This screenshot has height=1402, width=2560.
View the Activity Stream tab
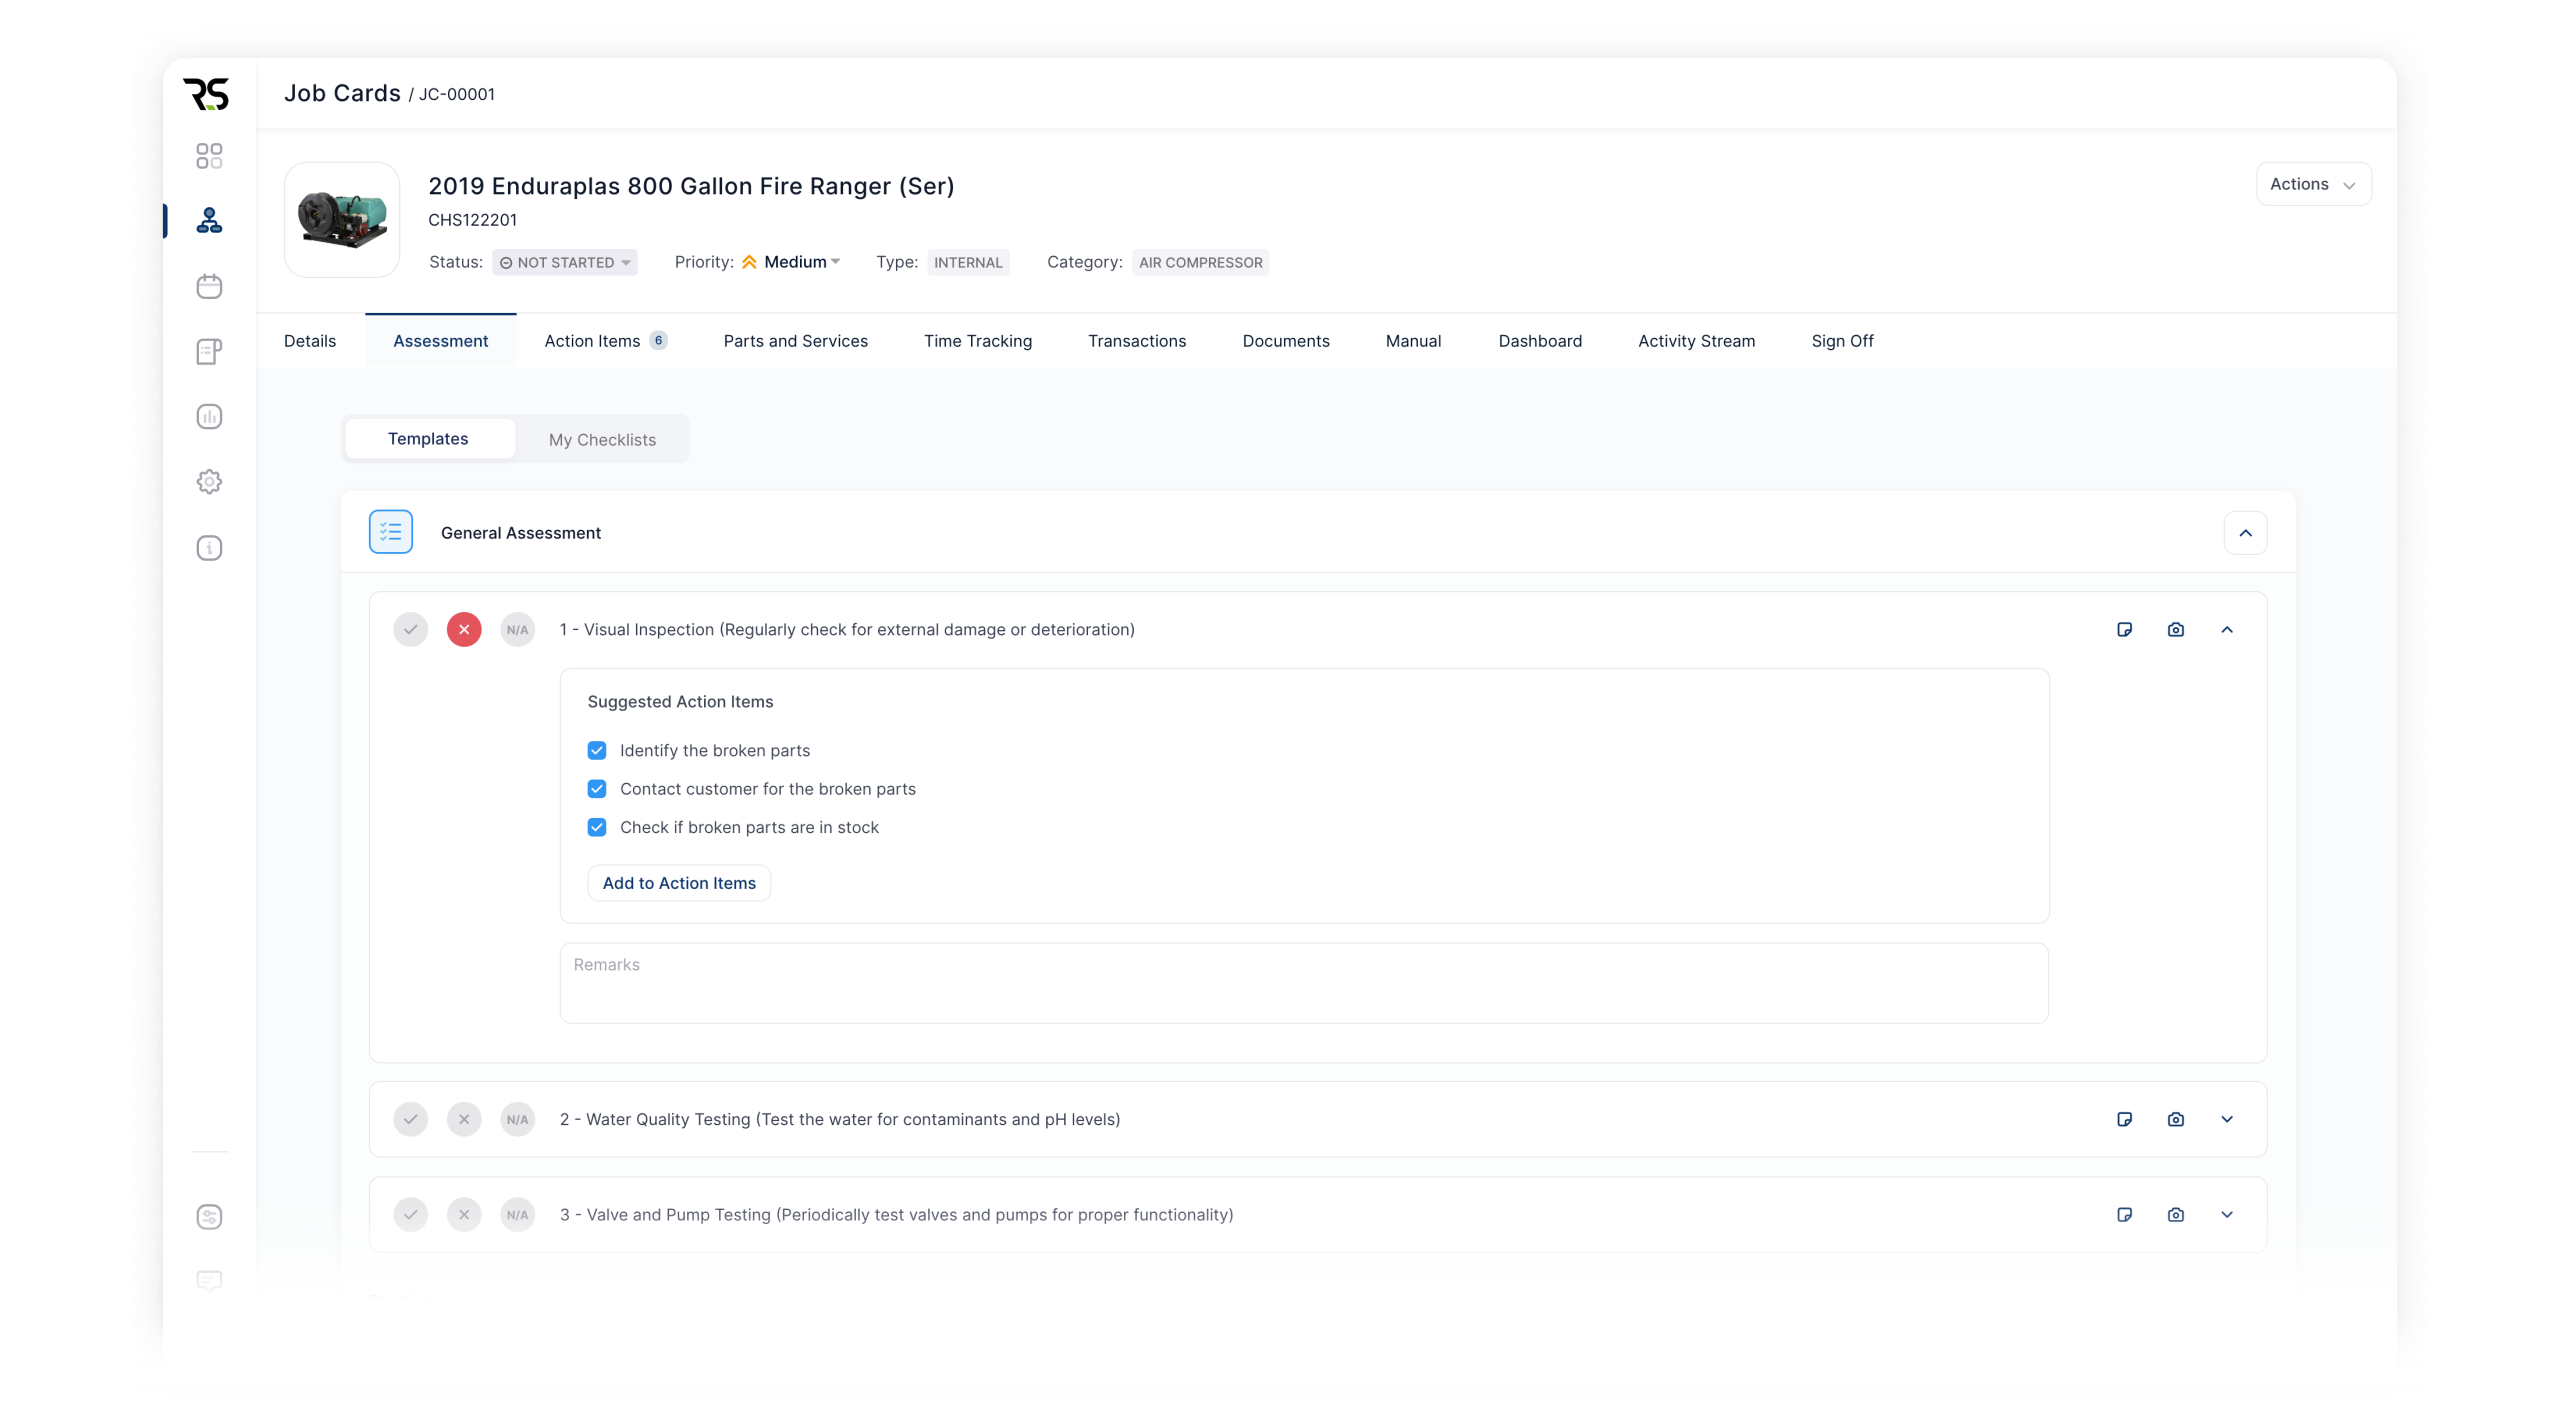point(1696,341)
